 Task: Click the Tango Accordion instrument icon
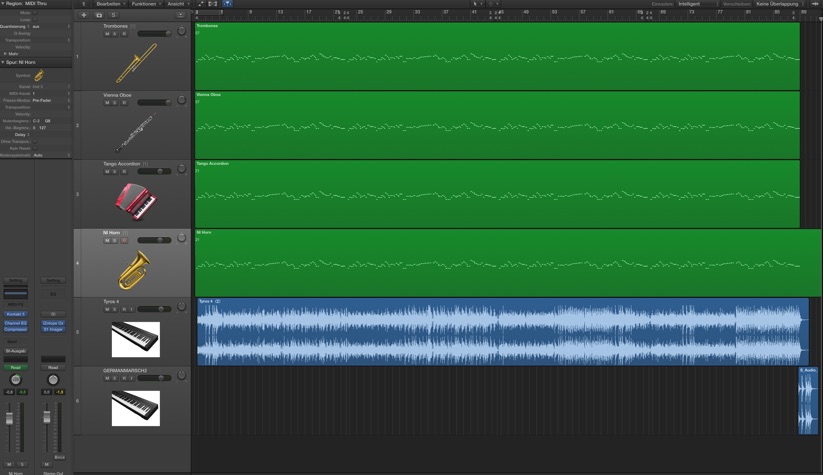[136, 202]
